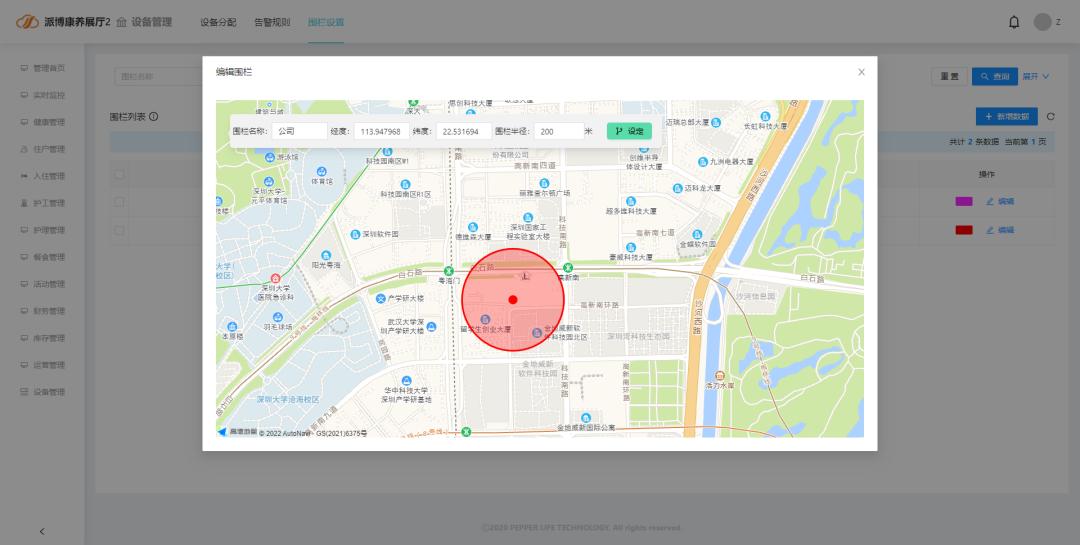Click the 九洲电器大厦 map marker icon
The width and height of the screenshot is (1080, 545).
click(703, 162)
